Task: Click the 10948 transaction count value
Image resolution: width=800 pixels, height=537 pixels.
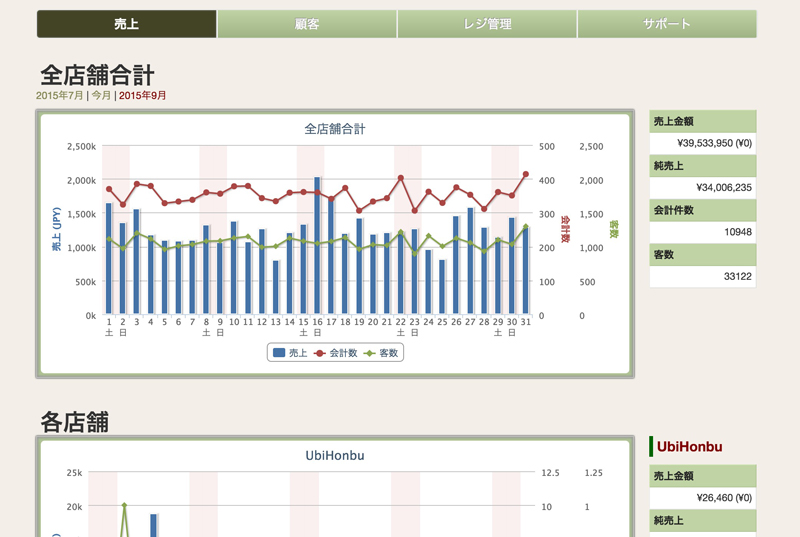Action: [x=738, y=232]
